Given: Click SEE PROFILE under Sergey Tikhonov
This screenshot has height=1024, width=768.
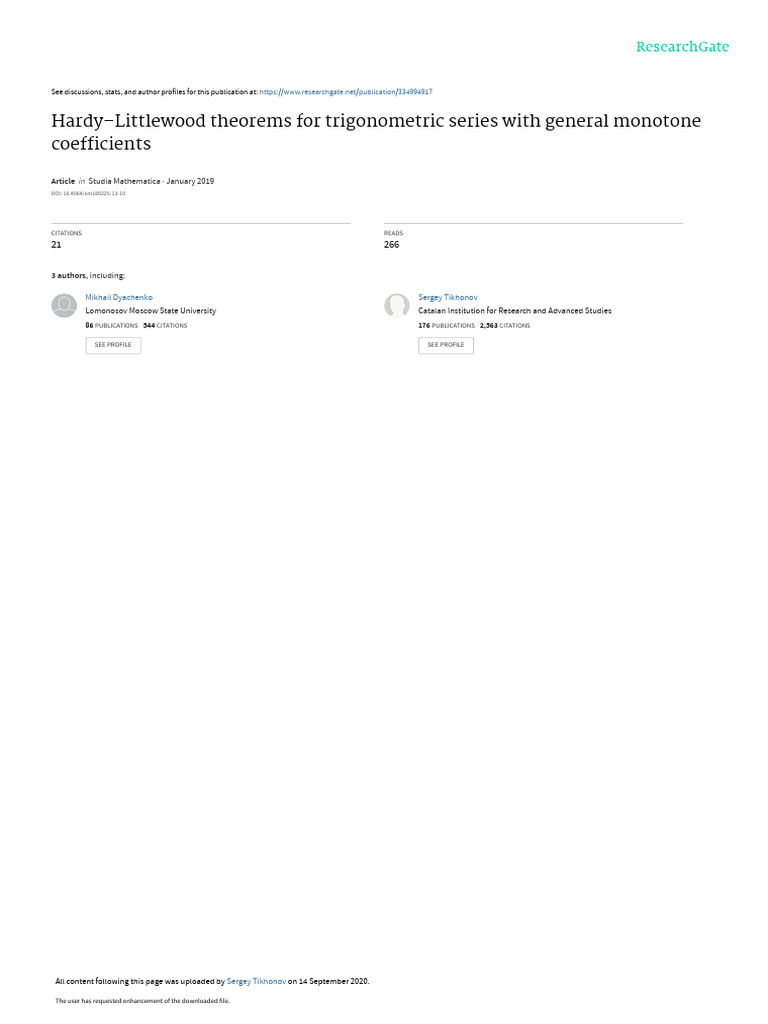Looking at the screenshot, I should click(x=446, y=345).
